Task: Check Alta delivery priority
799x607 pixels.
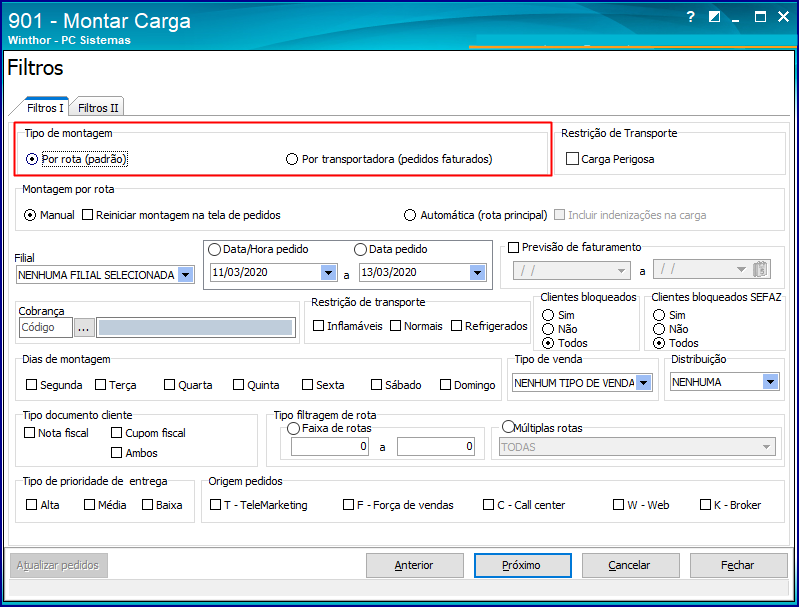Action: pos(32,505)
